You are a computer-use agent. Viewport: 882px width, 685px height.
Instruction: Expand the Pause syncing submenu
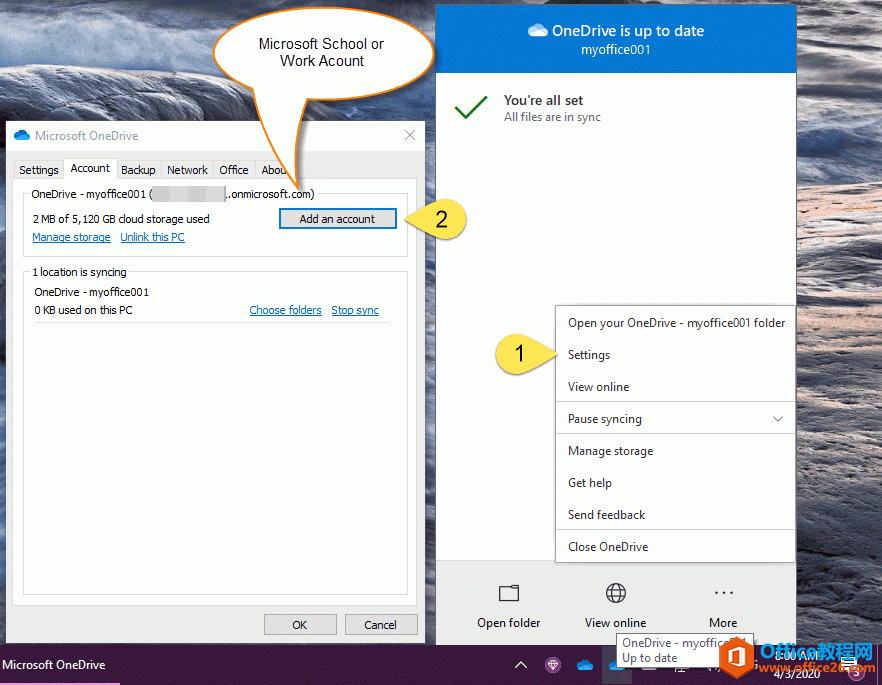777,418
